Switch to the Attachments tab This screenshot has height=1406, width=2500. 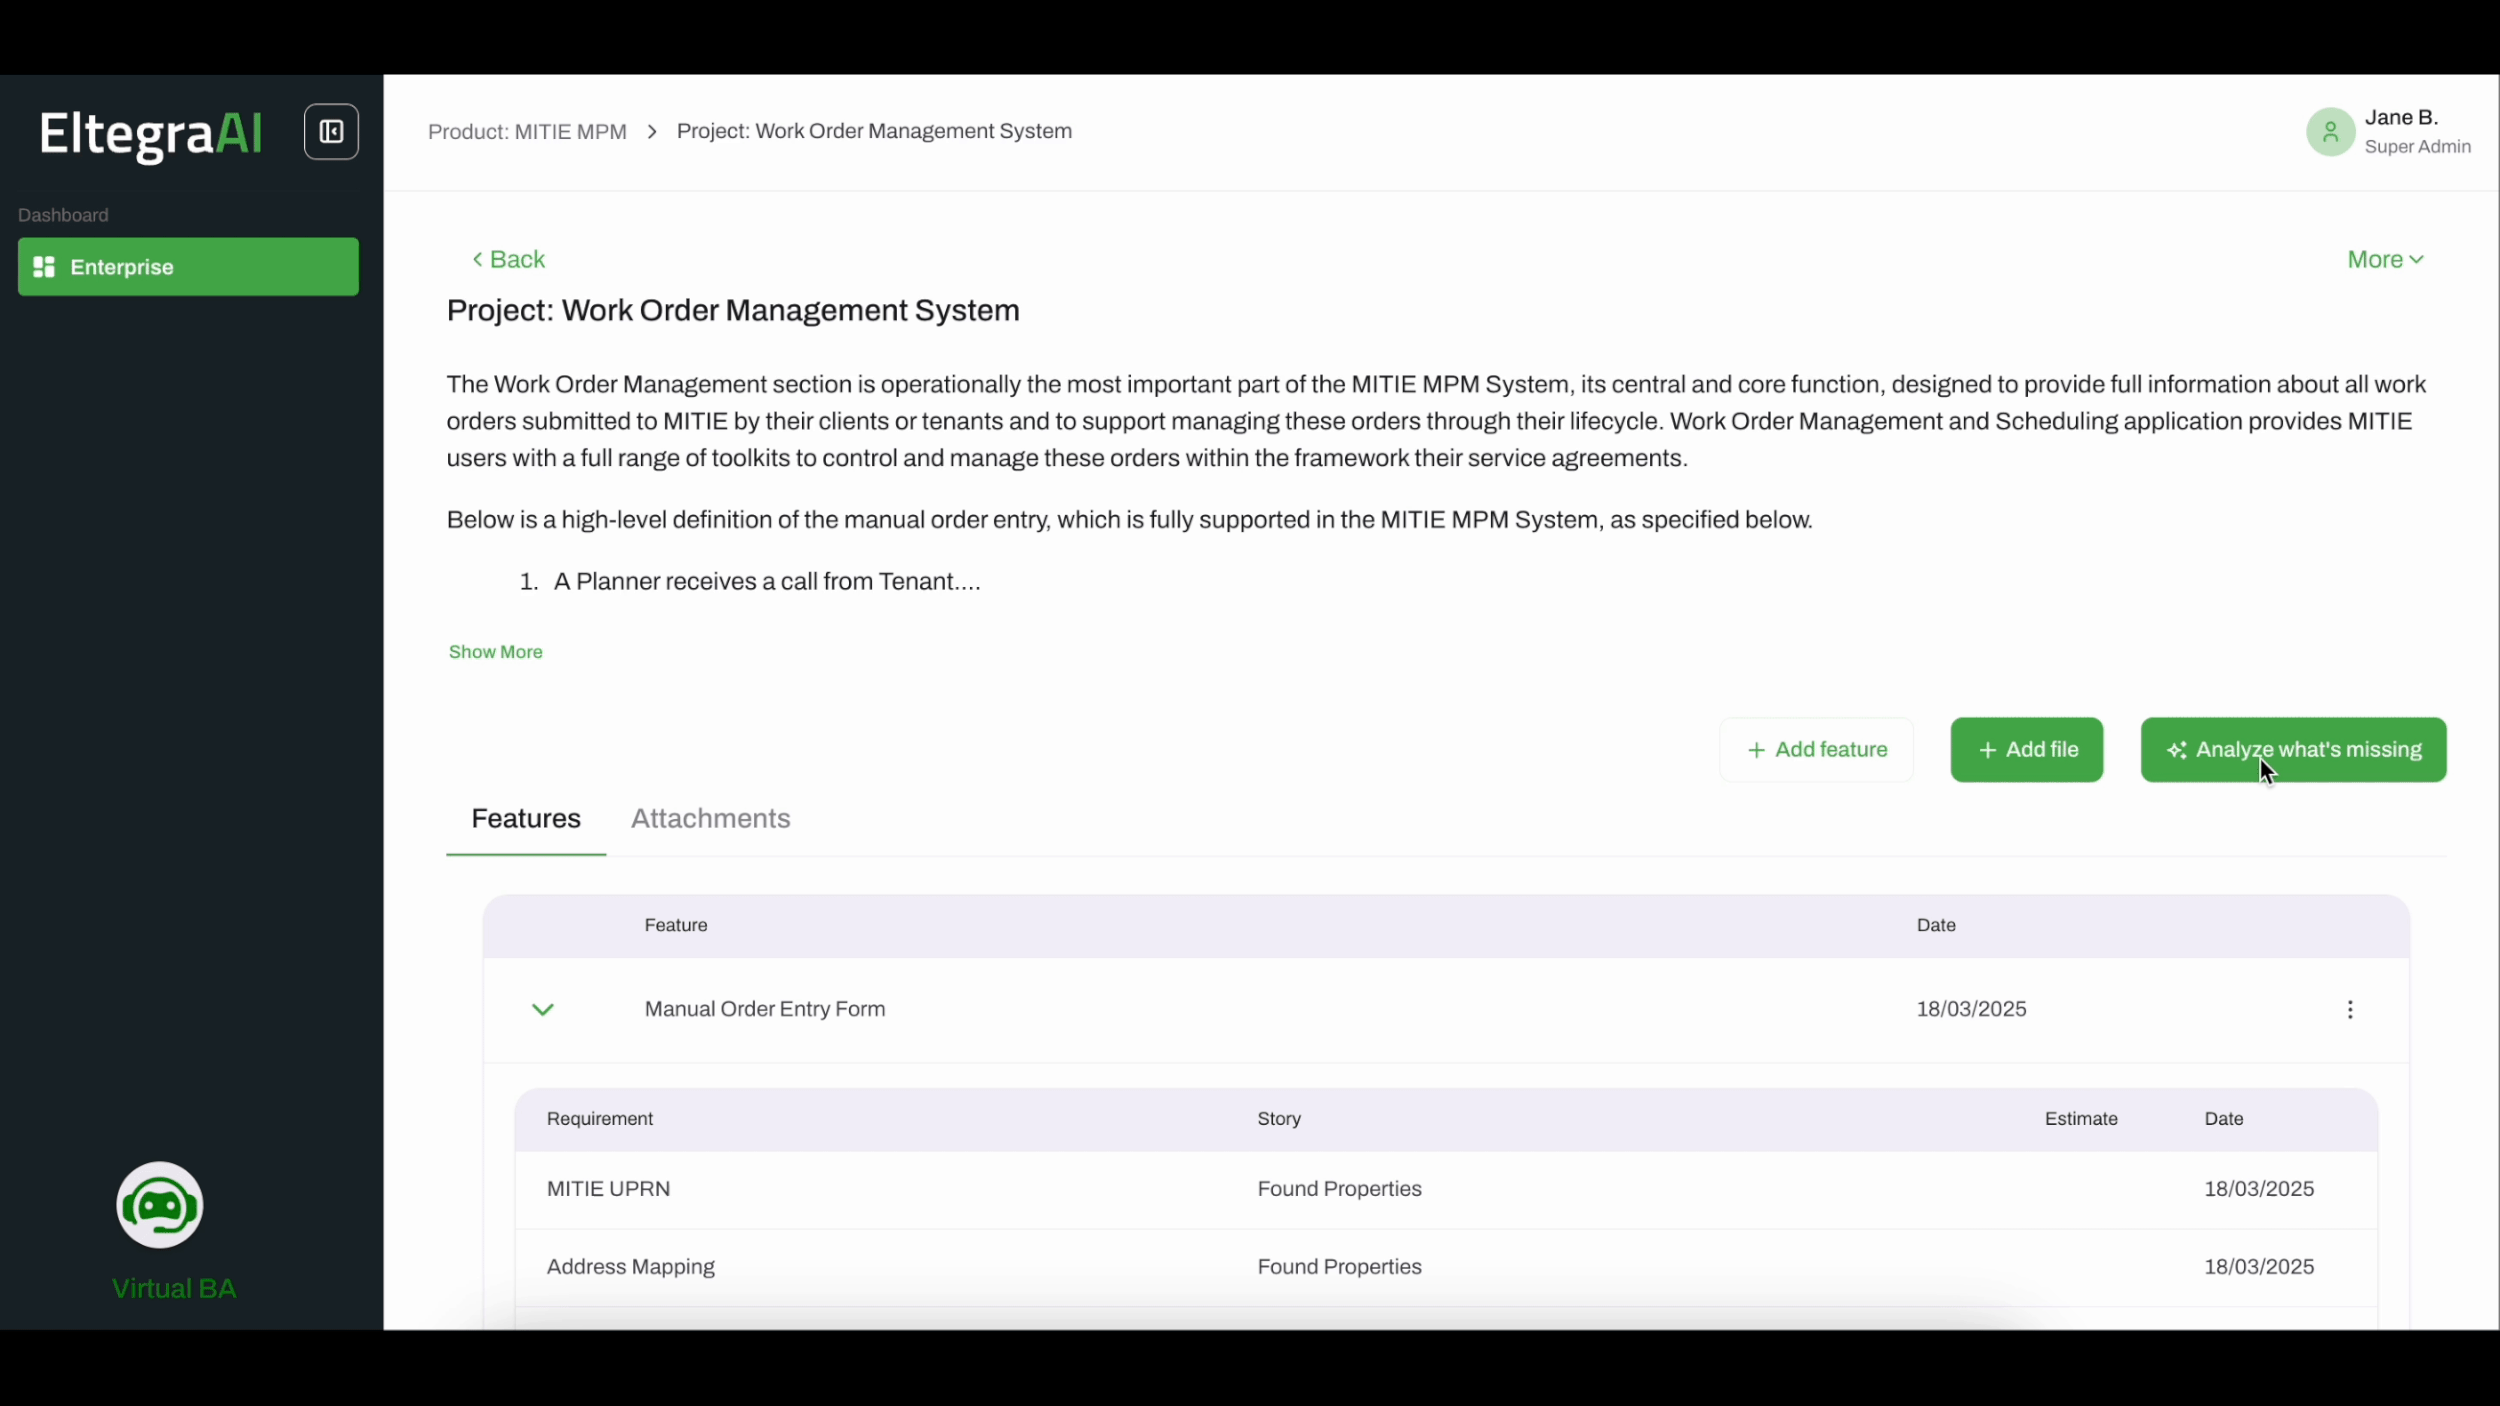(x=710, y=818)
